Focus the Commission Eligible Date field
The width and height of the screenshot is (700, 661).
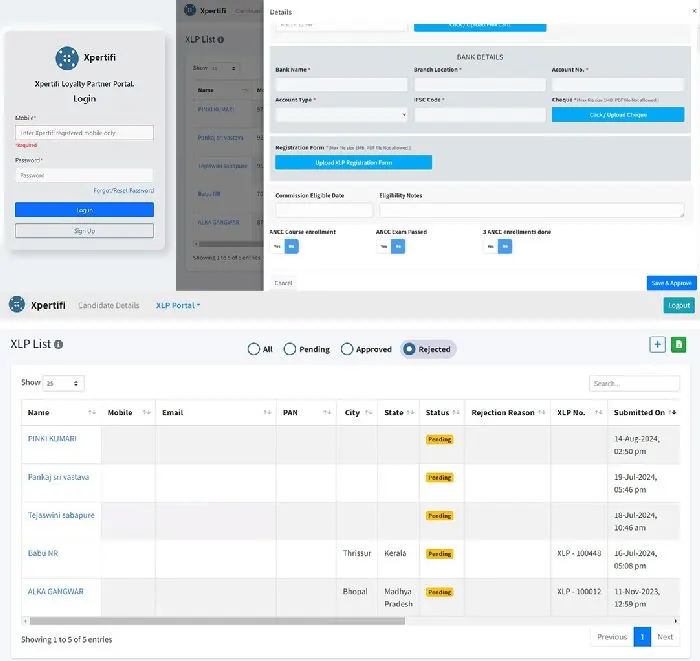pyautogui.click(x=324, y=210)
